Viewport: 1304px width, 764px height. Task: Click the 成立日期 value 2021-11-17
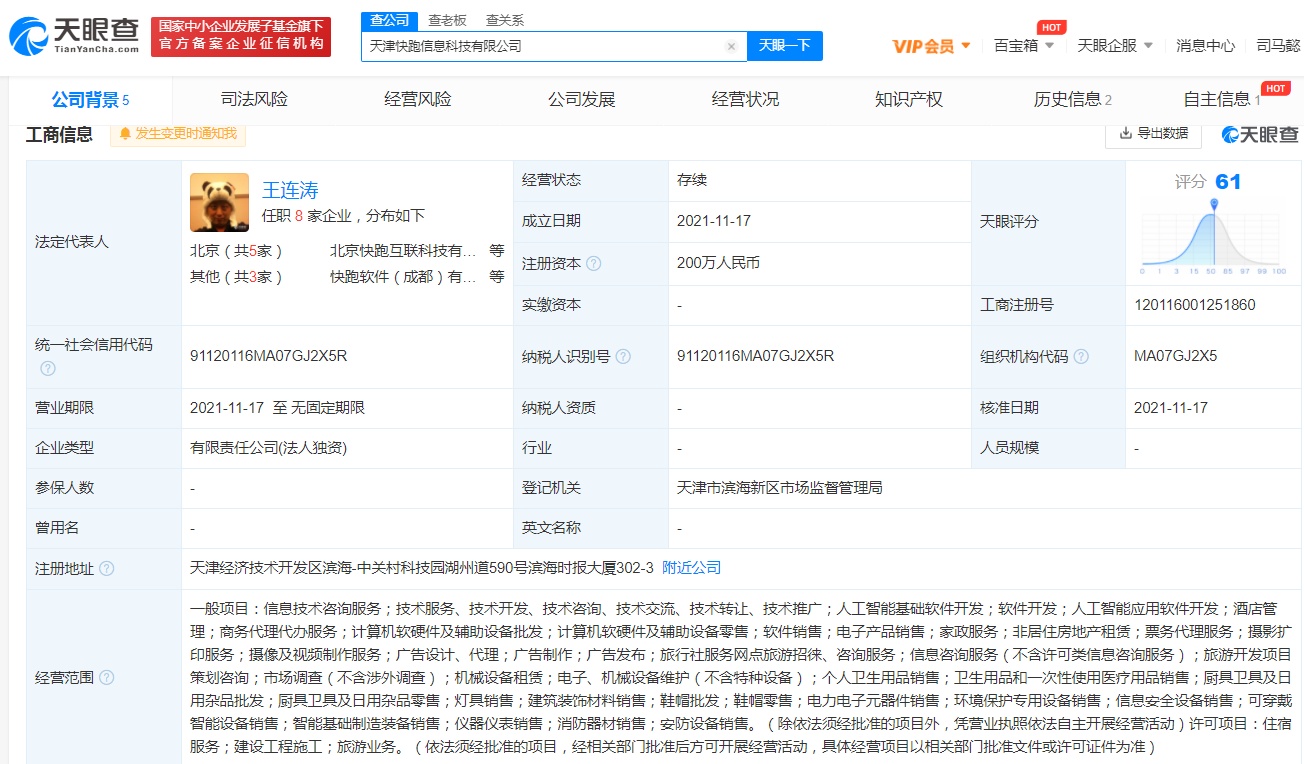(714, 221)
